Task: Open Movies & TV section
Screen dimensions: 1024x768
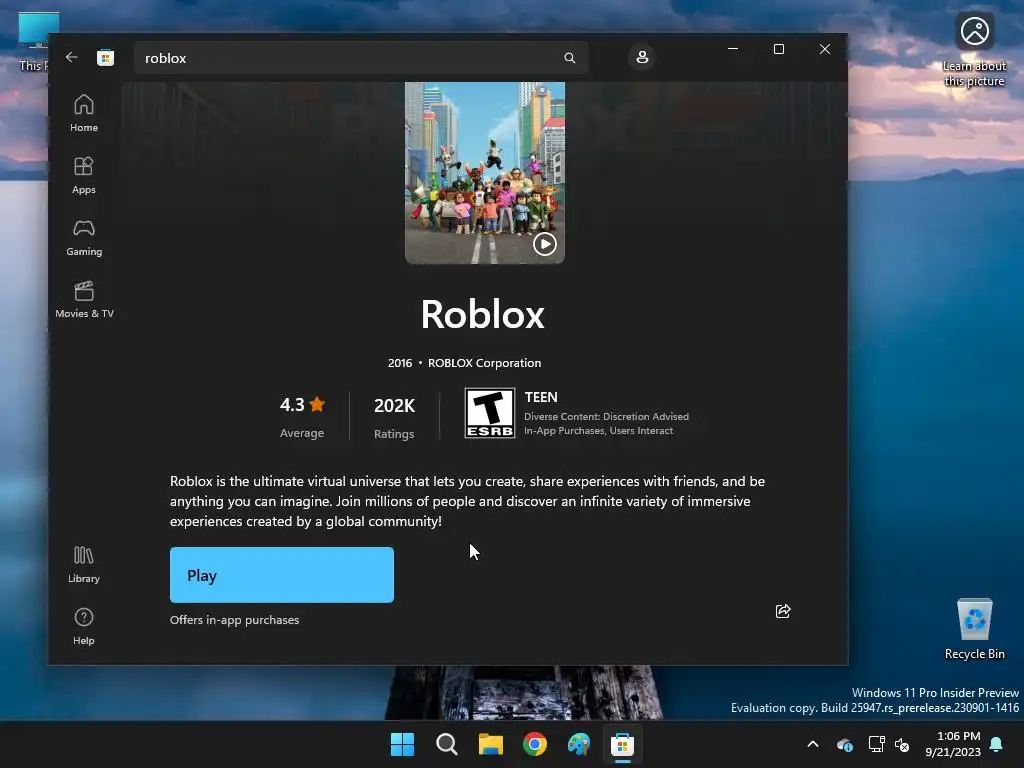Action: tap(84, 299)
